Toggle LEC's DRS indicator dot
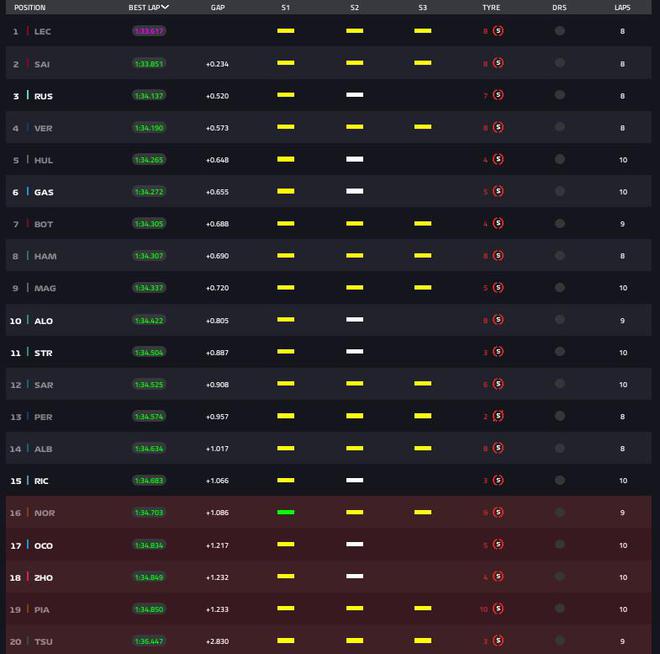This screenshot has height=654, width=660. coord(559,31)
